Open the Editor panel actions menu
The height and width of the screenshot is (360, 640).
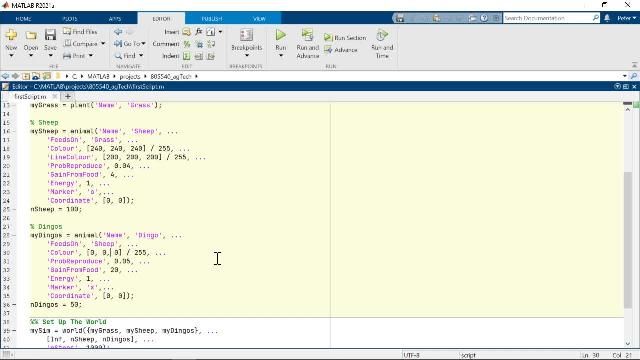[x=618, y=87]
